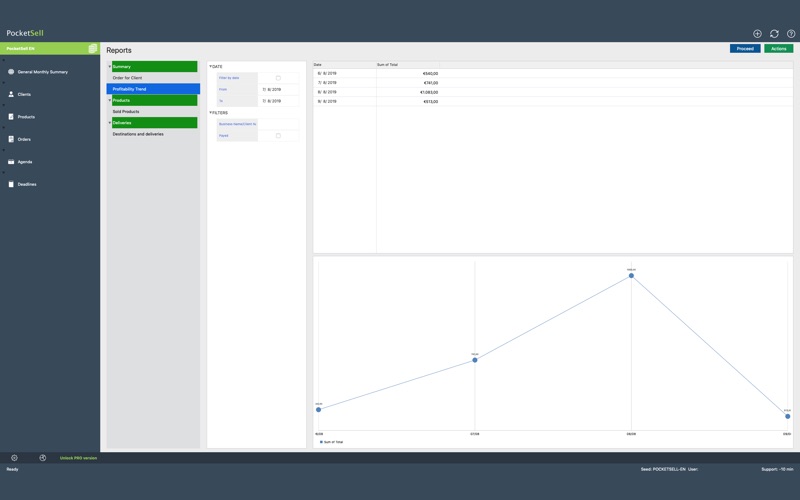This screenshot has height=500, width=800.
Task: Click the Support status bar text
Action: coord(777,469)
